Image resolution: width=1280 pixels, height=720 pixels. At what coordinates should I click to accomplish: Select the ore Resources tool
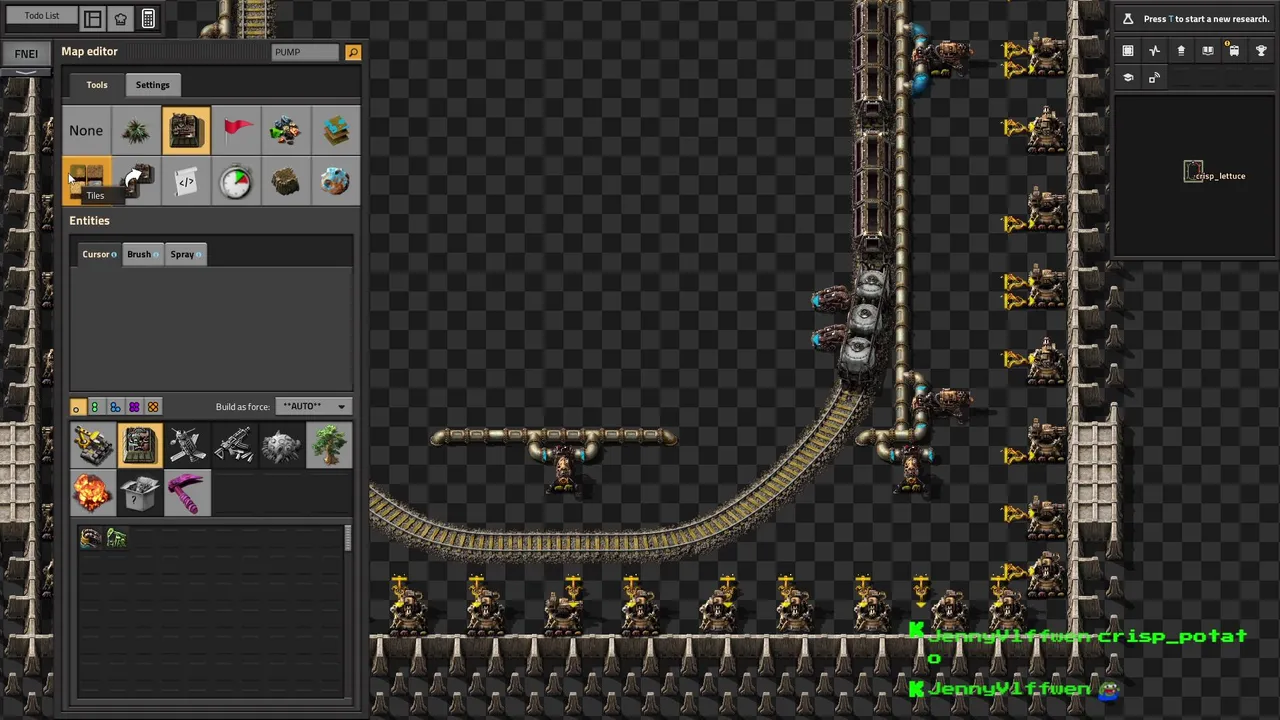[x=286, y=131]
